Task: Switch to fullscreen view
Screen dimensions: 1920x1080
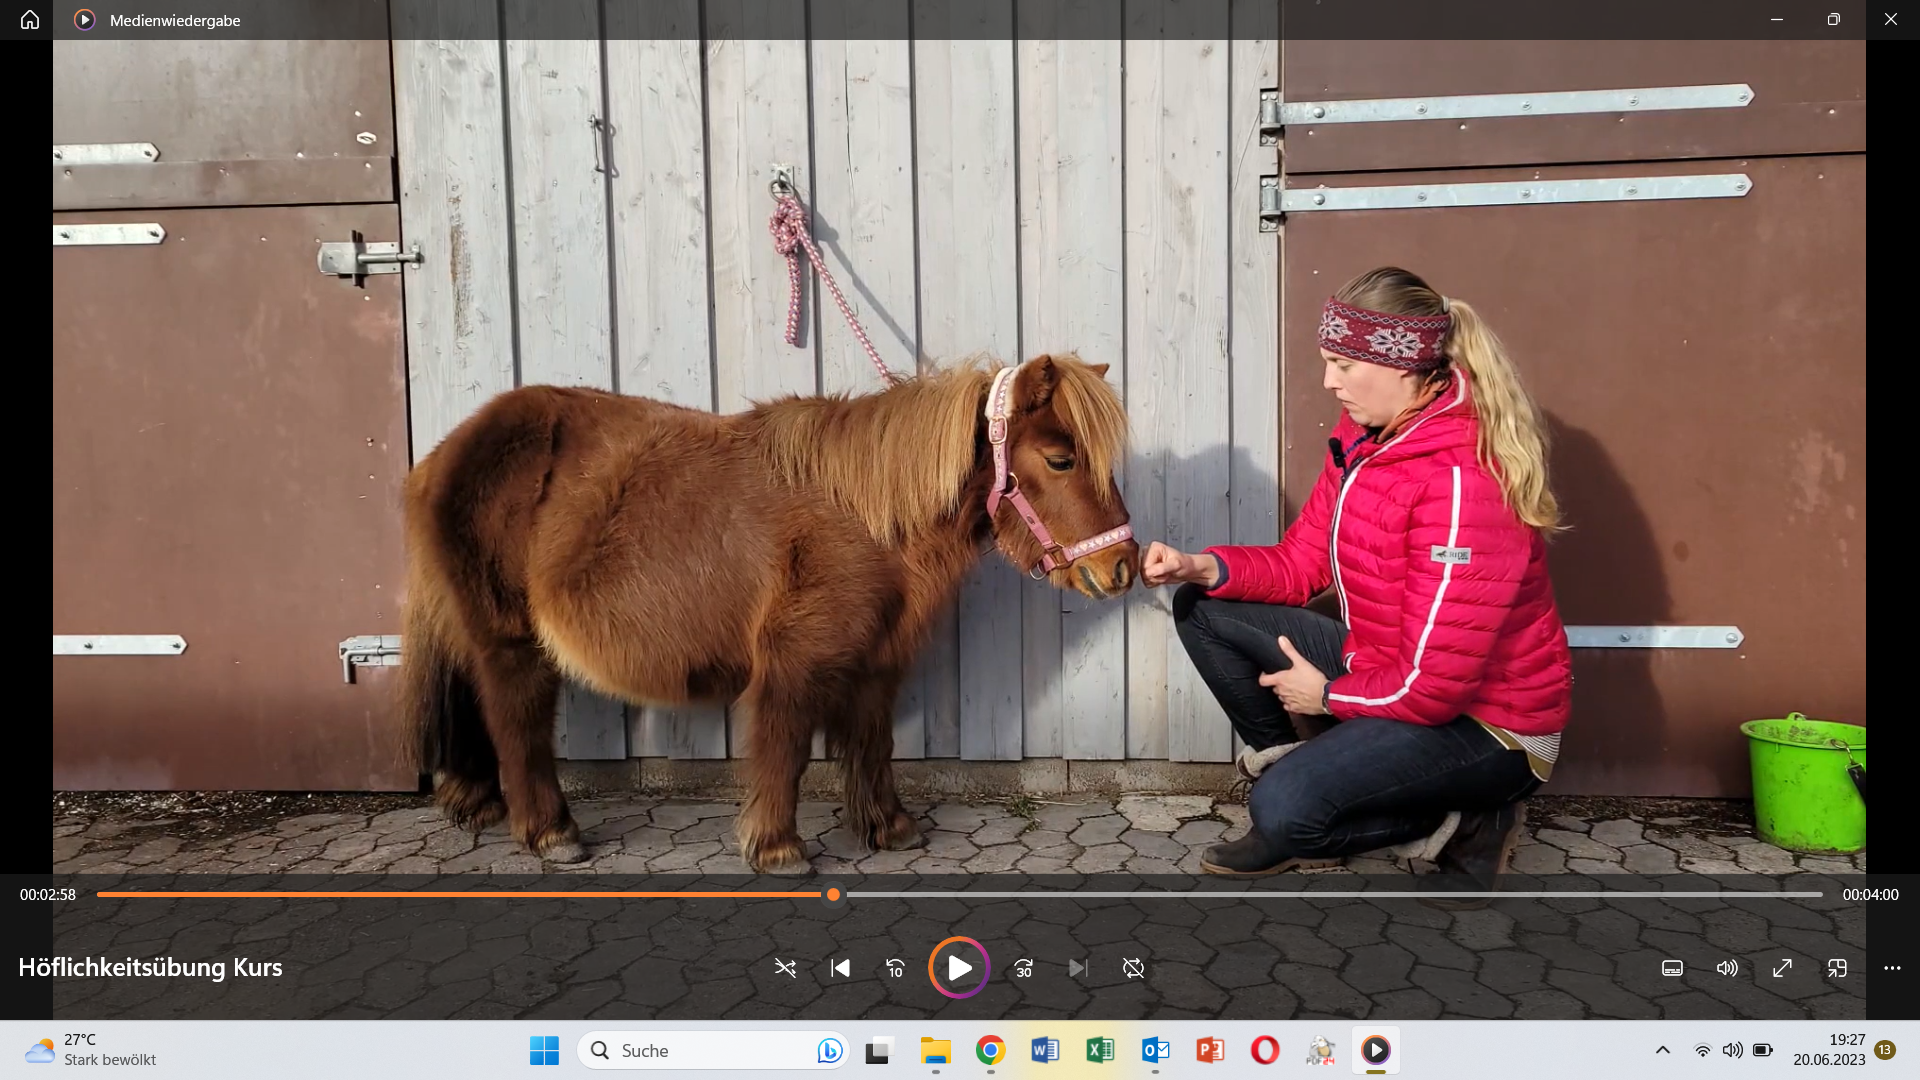Action: tap(1782, 968)
